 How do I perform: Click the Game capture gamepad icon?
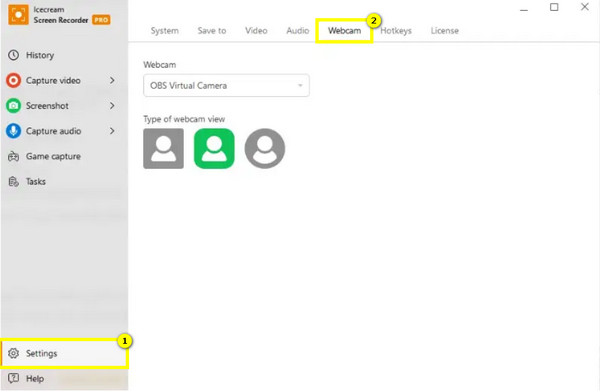[13, 156]
